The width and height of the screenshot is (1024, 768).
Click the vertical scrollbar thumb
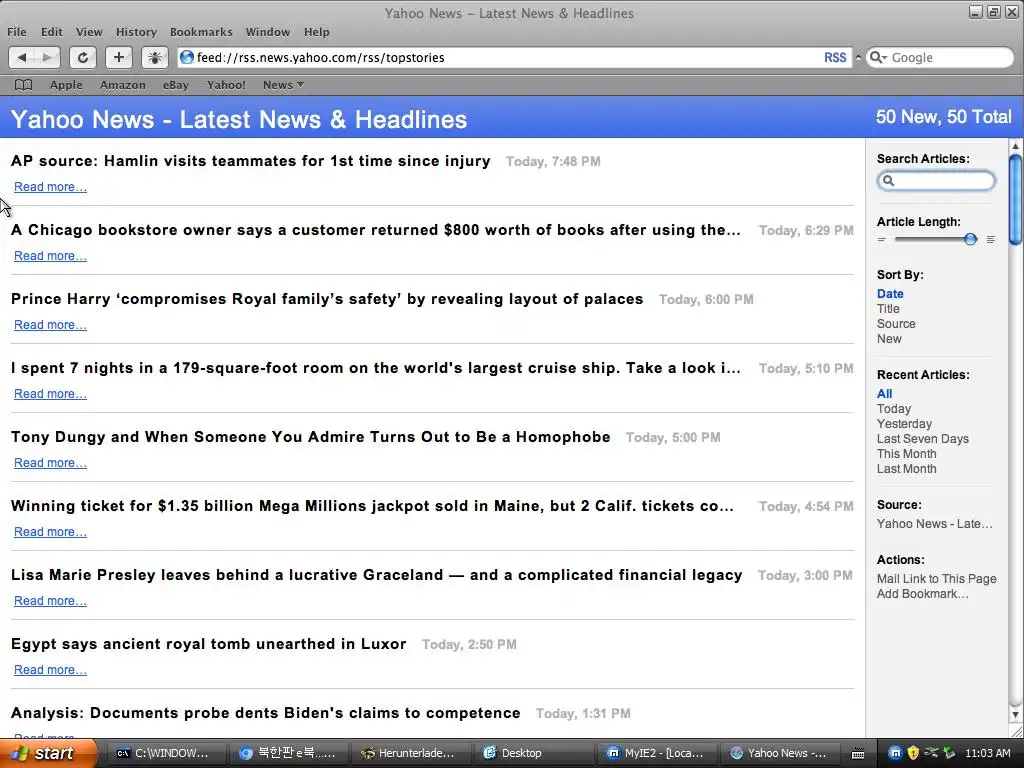pyautogui.click(x=1015, y=200)
